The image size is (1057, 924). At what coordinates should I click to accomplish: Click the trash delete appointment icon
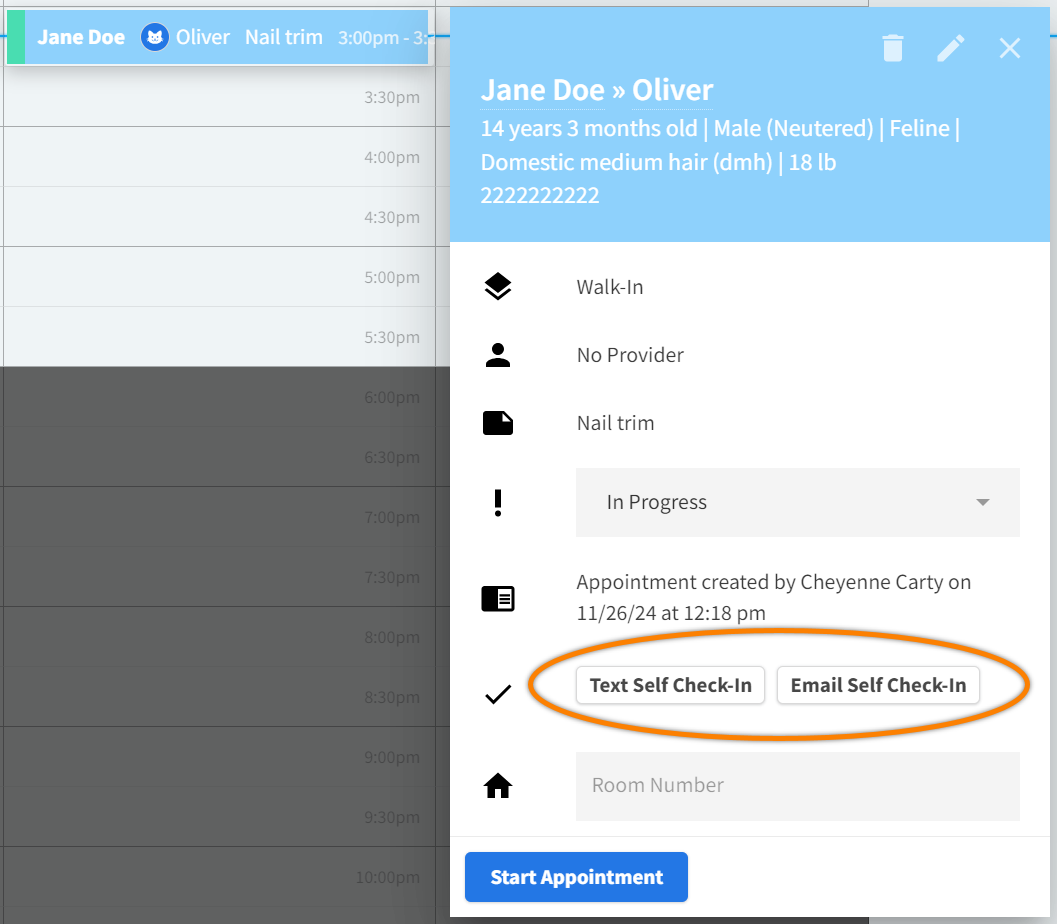[x=893, y=48]
